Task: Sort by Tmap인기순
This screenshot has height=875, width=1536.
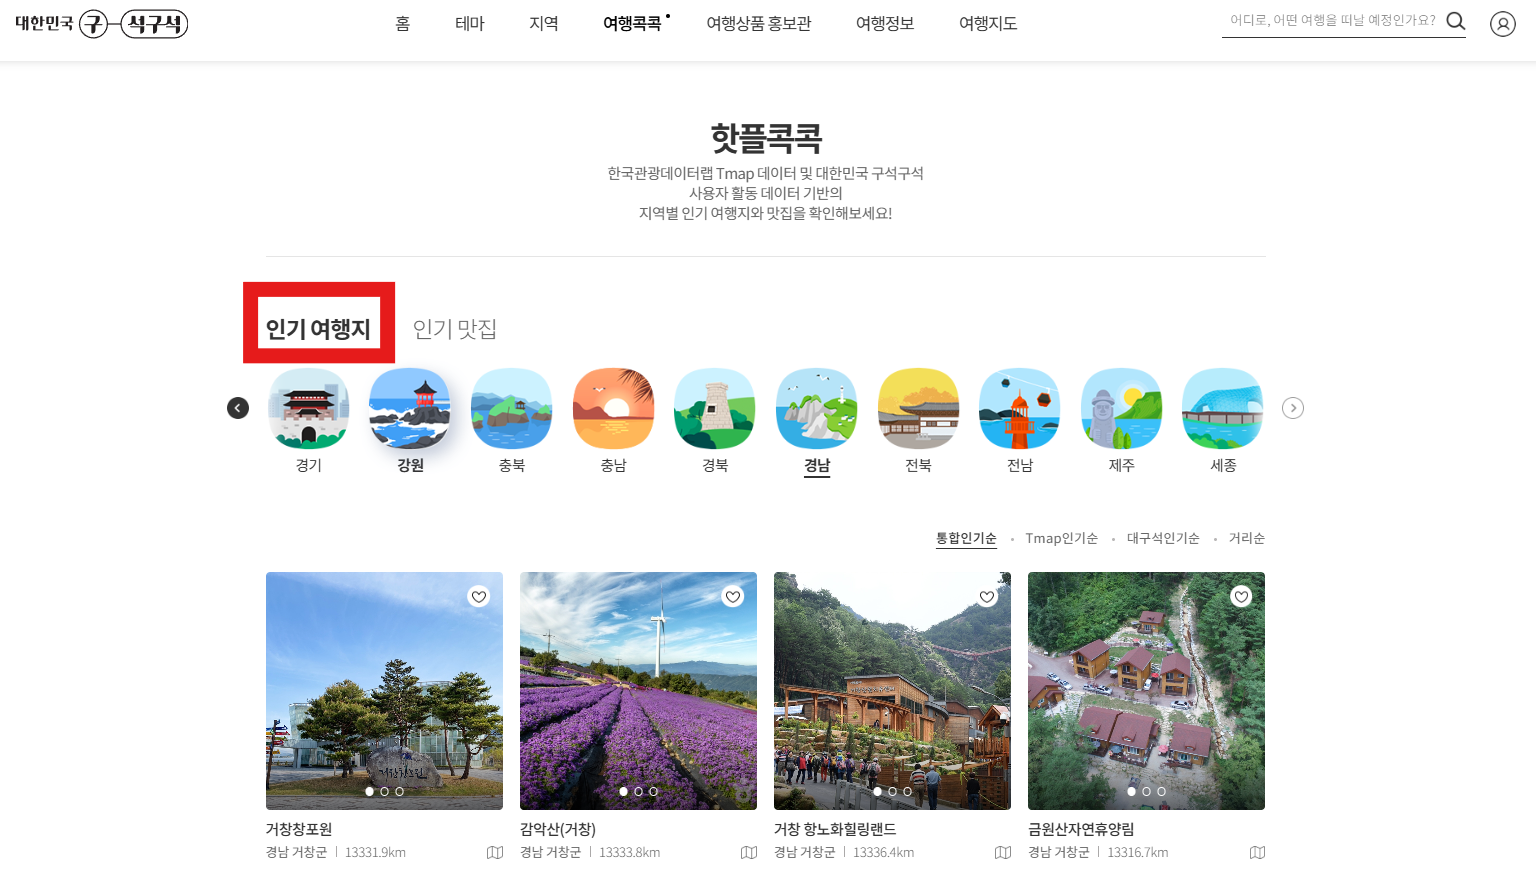Action: [x=1062, y=538]
